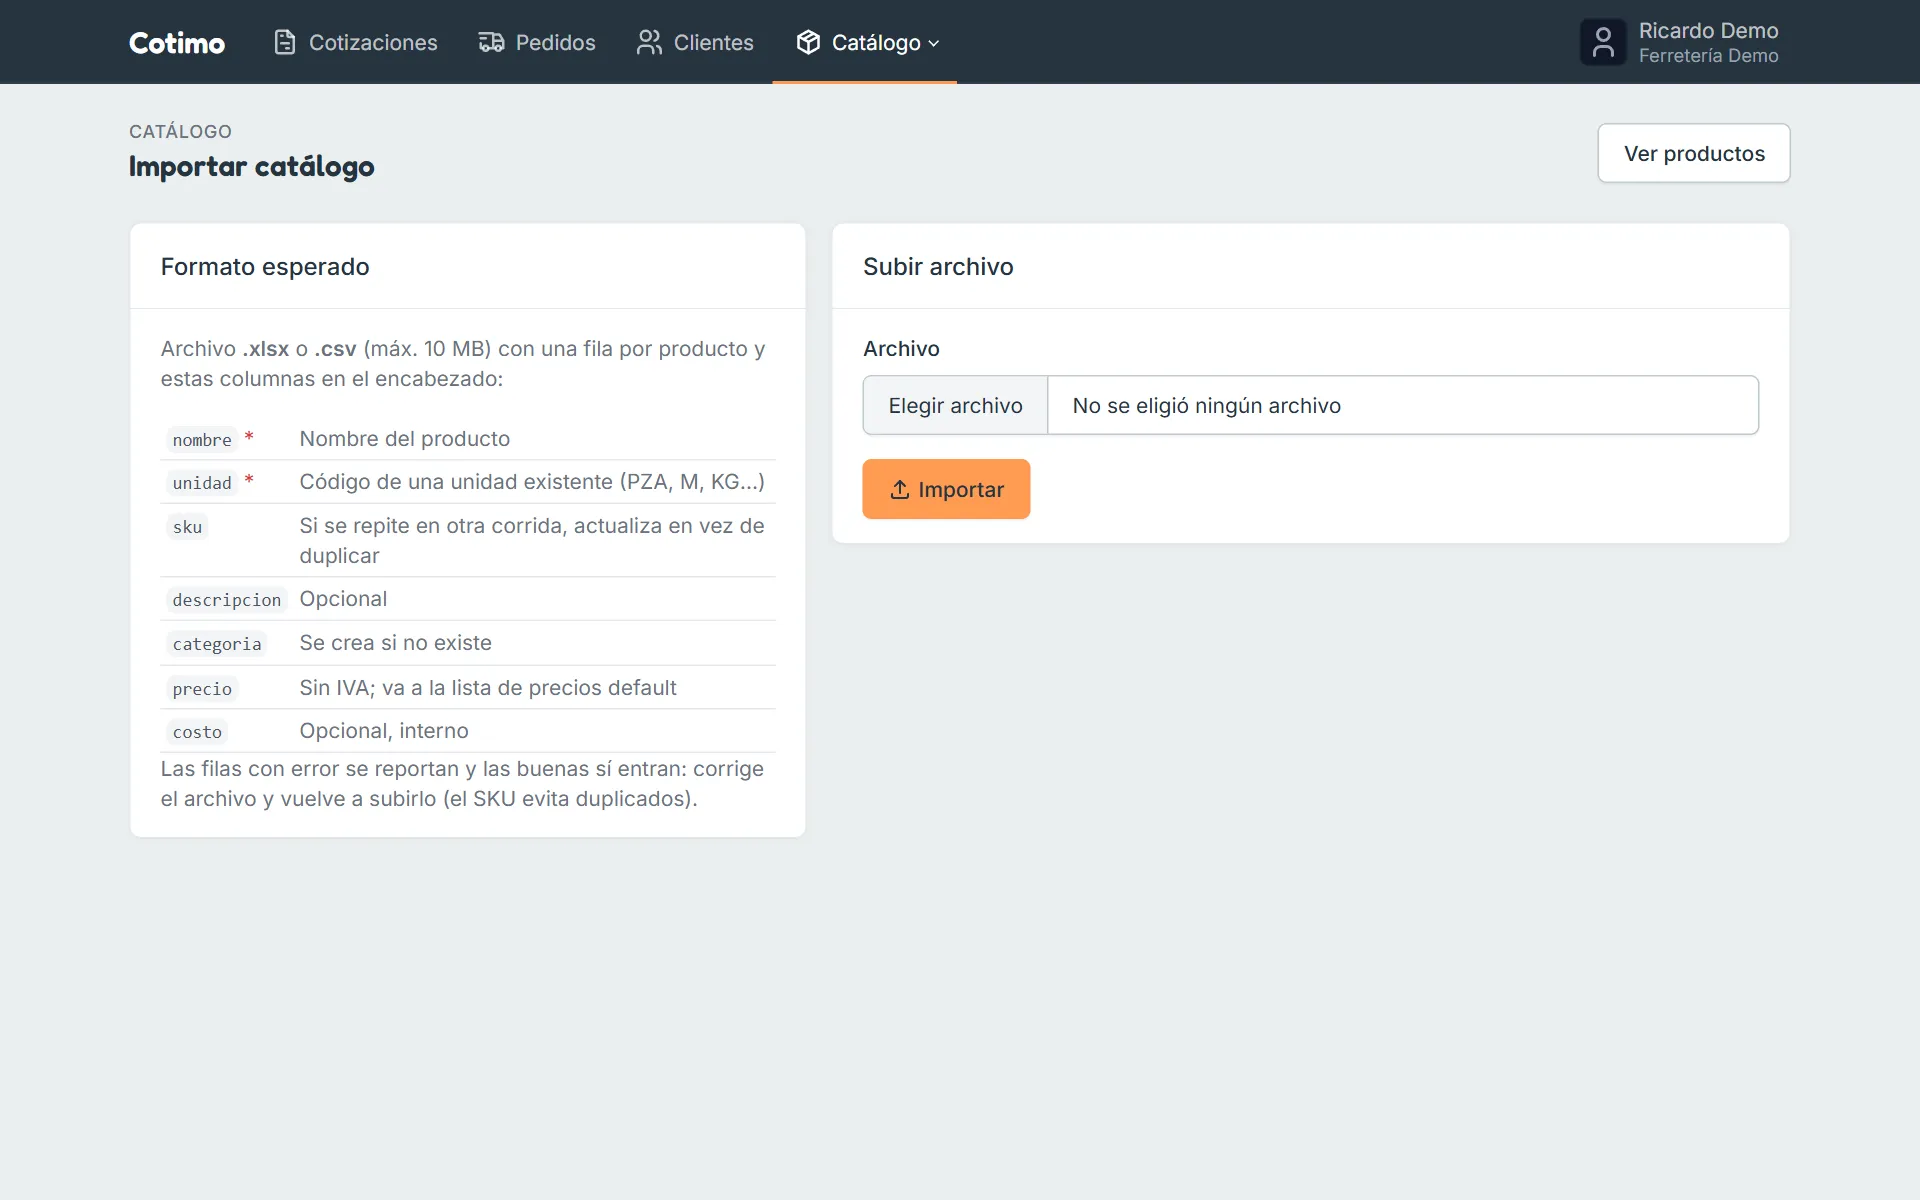This screenshot has height=1200, width=1920.
Task: Click 'Opcional, interno' description text
Action: [x=384, y=731]
